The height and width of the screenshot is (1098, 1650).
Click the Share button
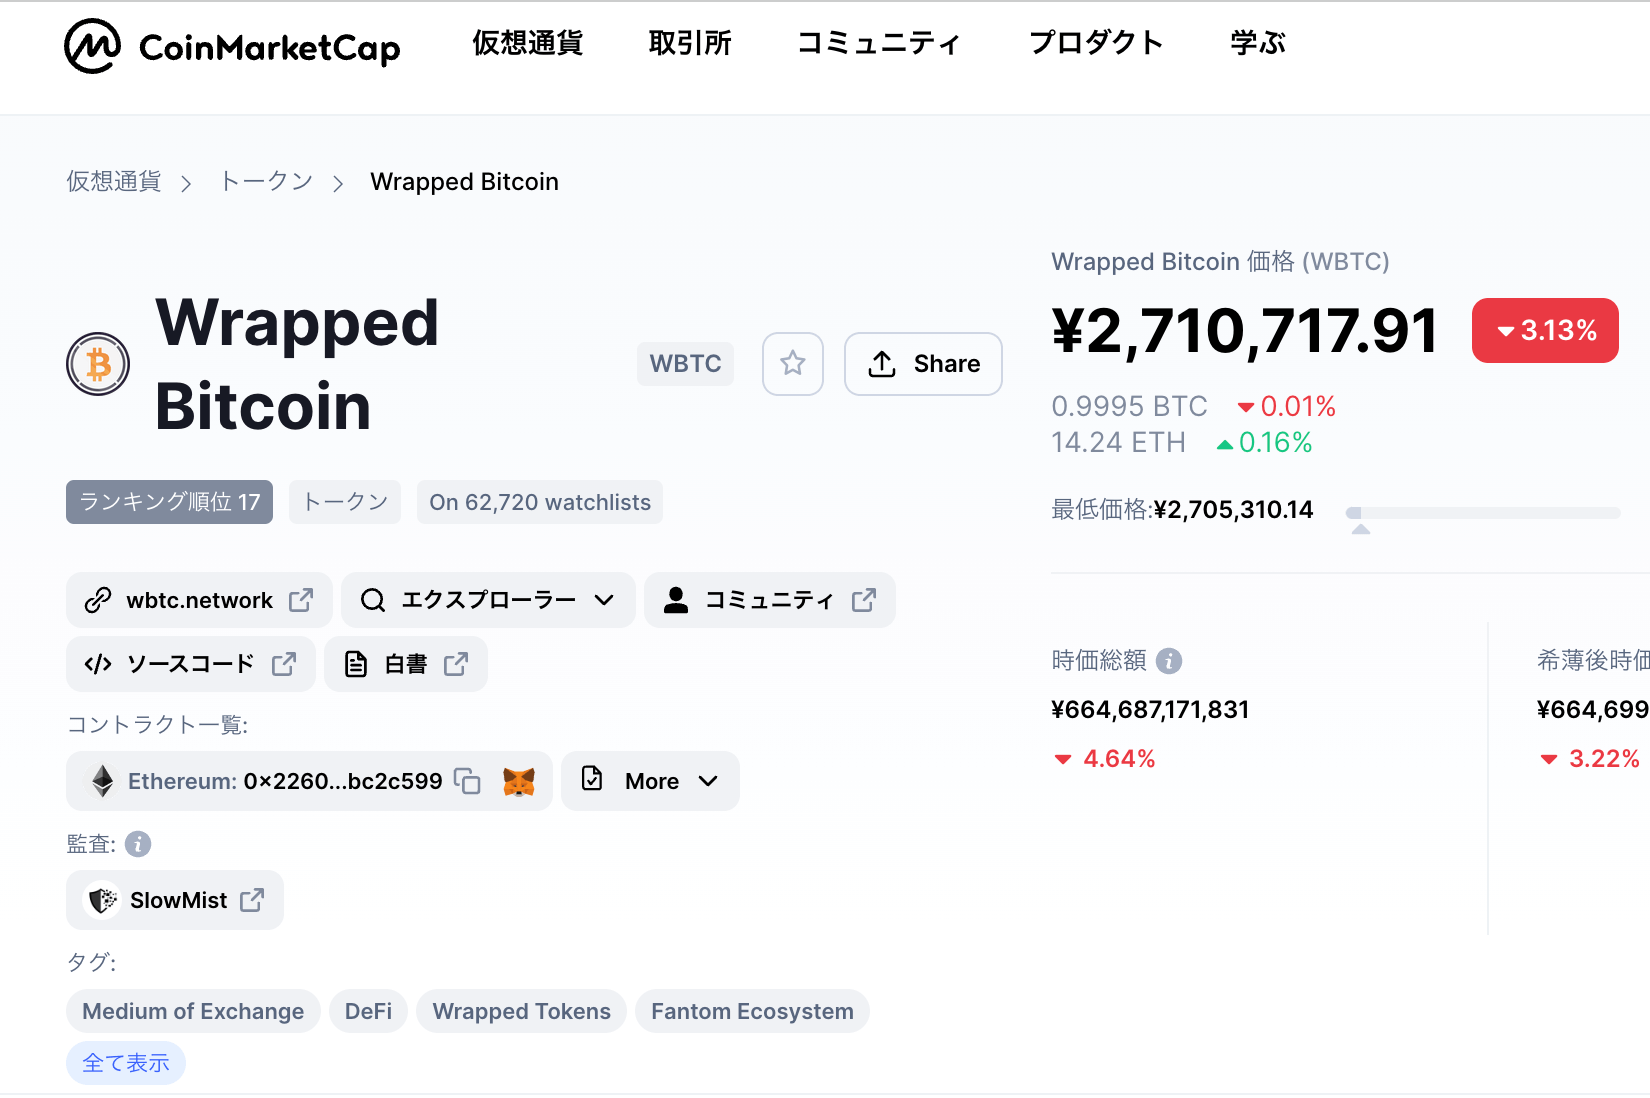923,363
